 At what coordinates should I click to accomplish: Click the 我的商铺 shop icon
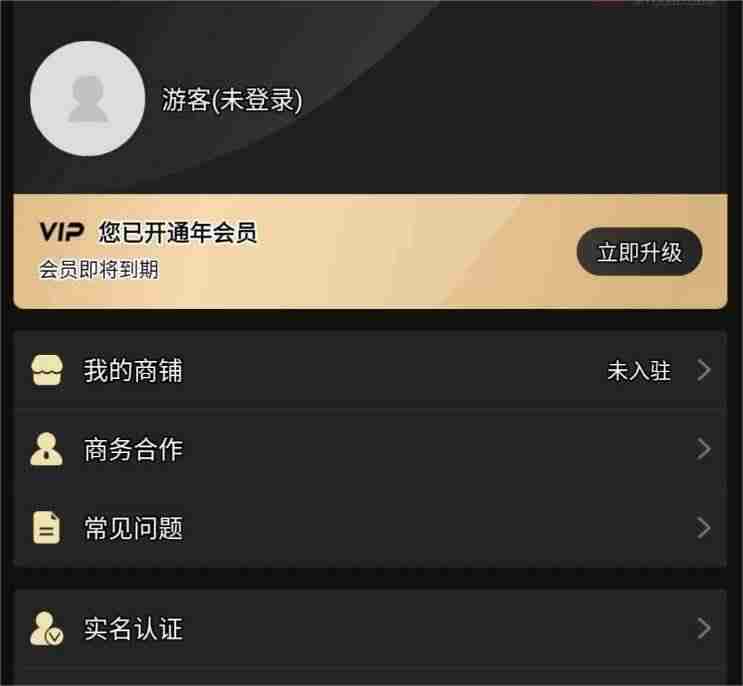pyautogui.click(x=46, y=370)
